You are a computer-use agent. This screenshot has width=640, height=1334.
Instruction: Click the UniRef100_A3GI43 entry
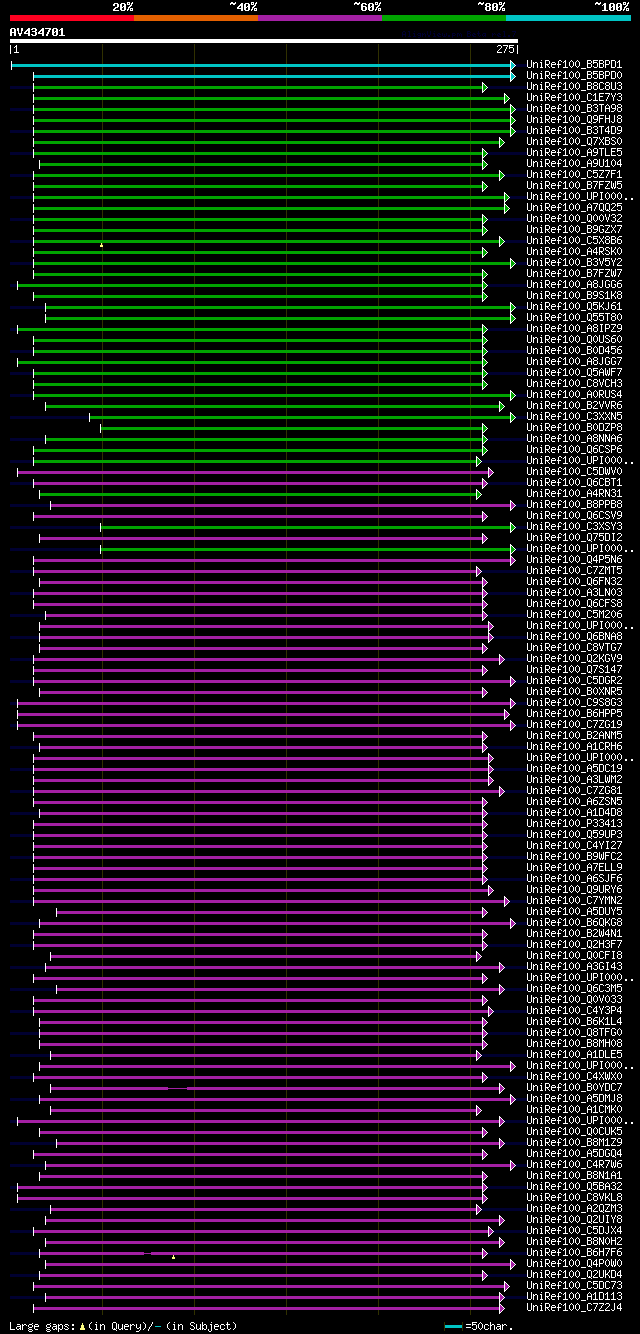click(x=574, y=967)
